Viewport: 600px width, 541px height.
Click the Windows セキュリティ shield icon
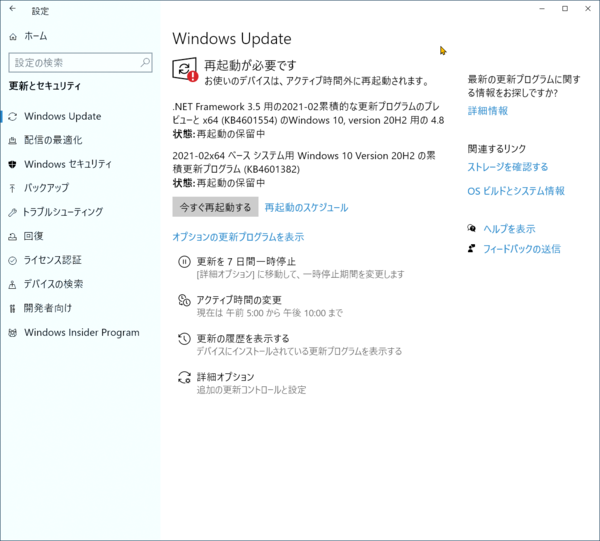pos(13,165)
